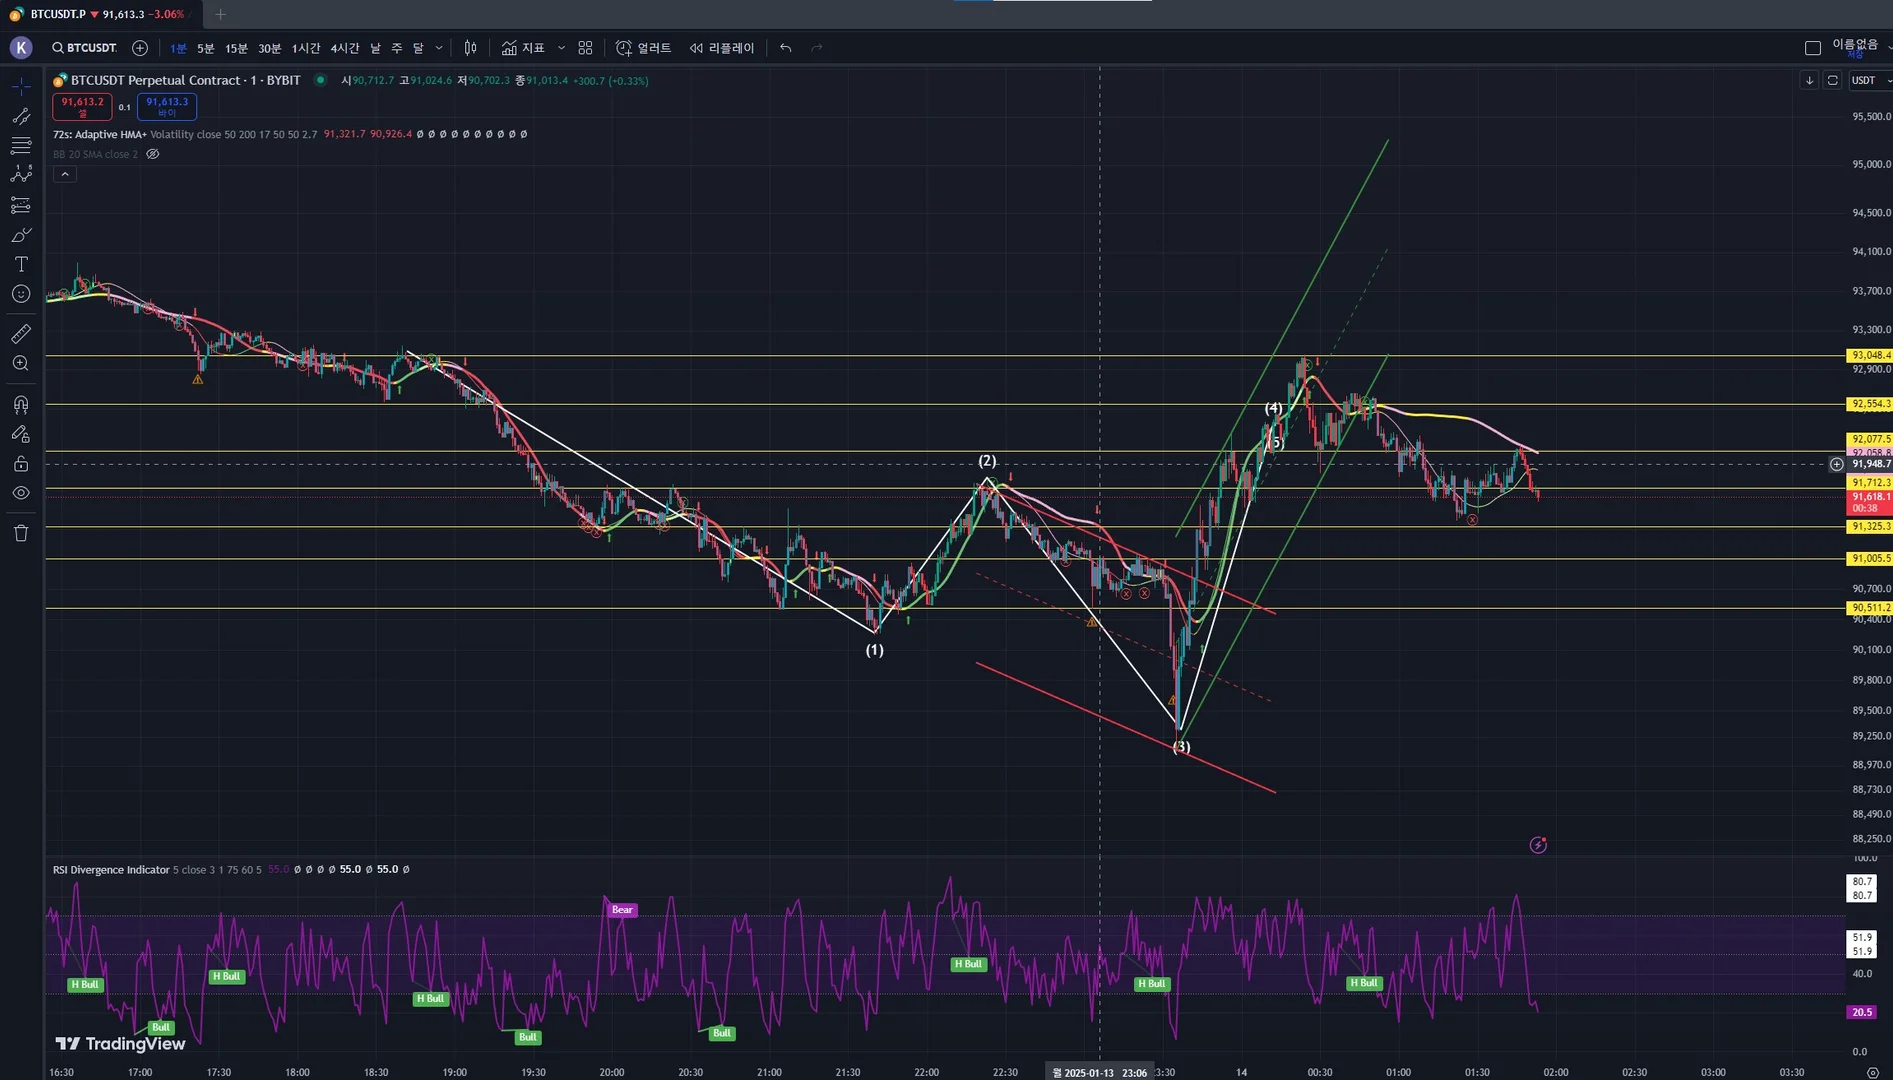
Task: Click the trash icon to remove drawings
Action: click(x=21, y=533)
